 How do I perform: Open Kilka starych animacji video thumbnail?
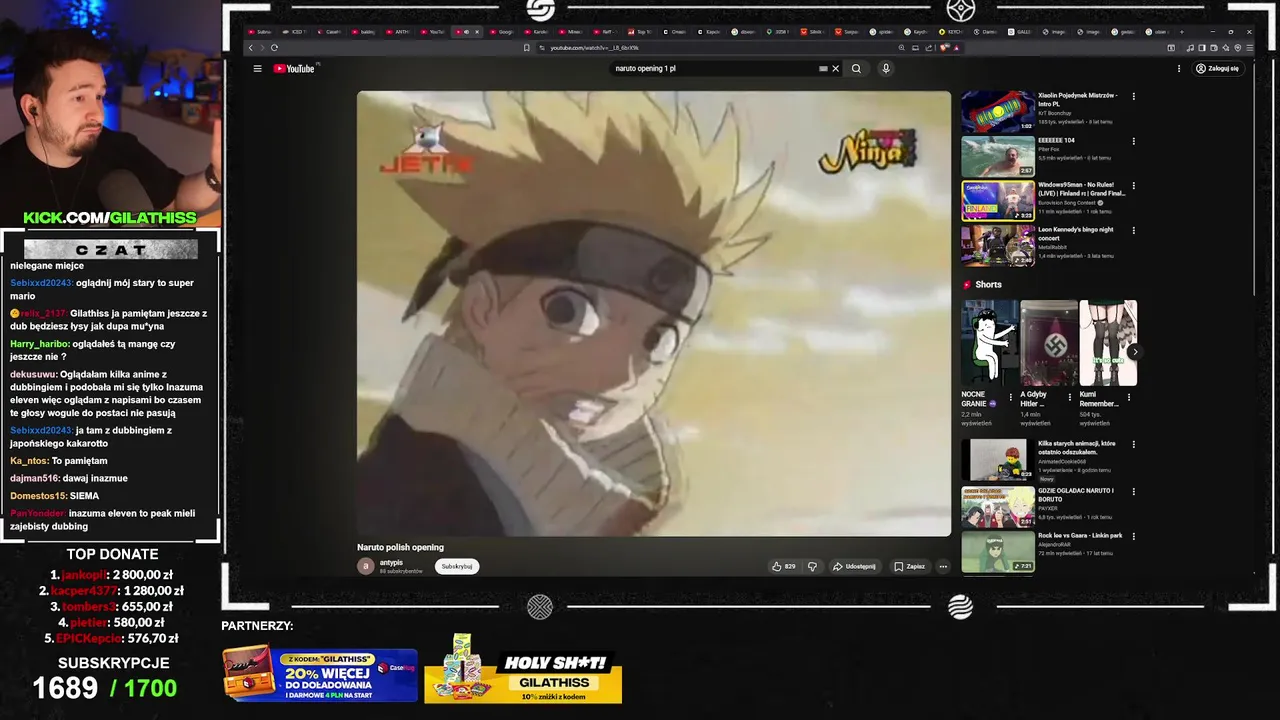(x=998, y=460)
